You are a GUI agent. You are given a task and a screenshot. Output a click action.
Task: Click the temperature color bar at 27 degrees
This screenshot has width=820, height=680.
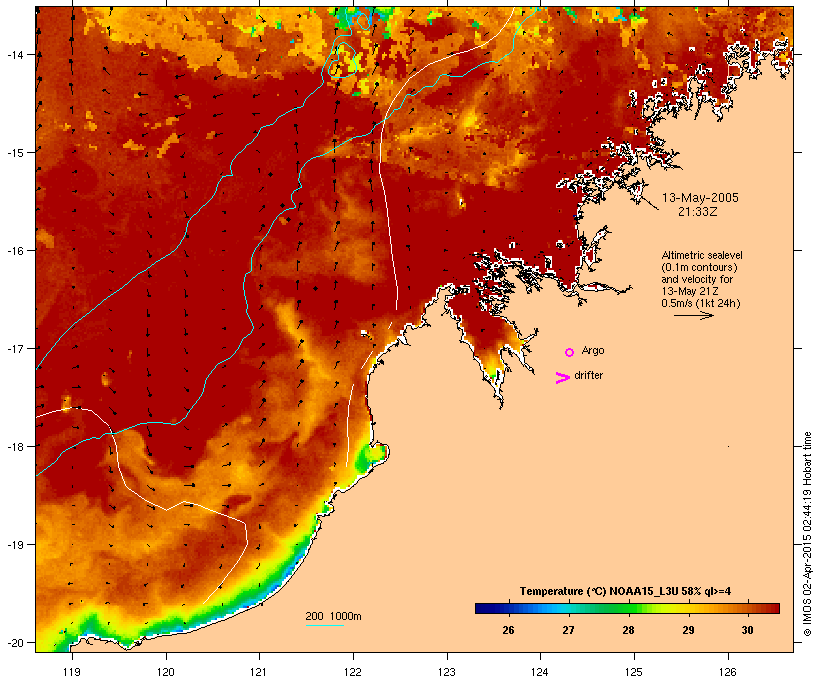[x=568, y=608]
